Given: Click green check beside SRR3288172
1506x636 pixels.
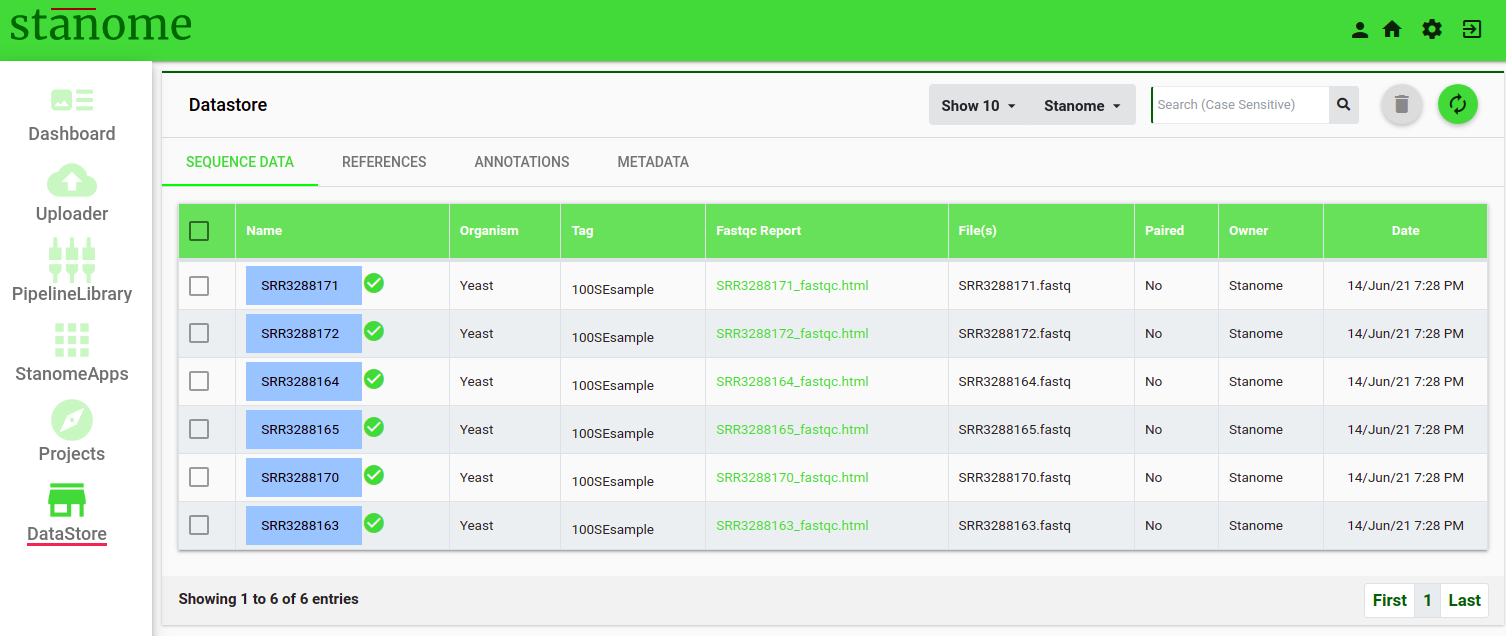Looking at the screenshot, I should point(374,331).
